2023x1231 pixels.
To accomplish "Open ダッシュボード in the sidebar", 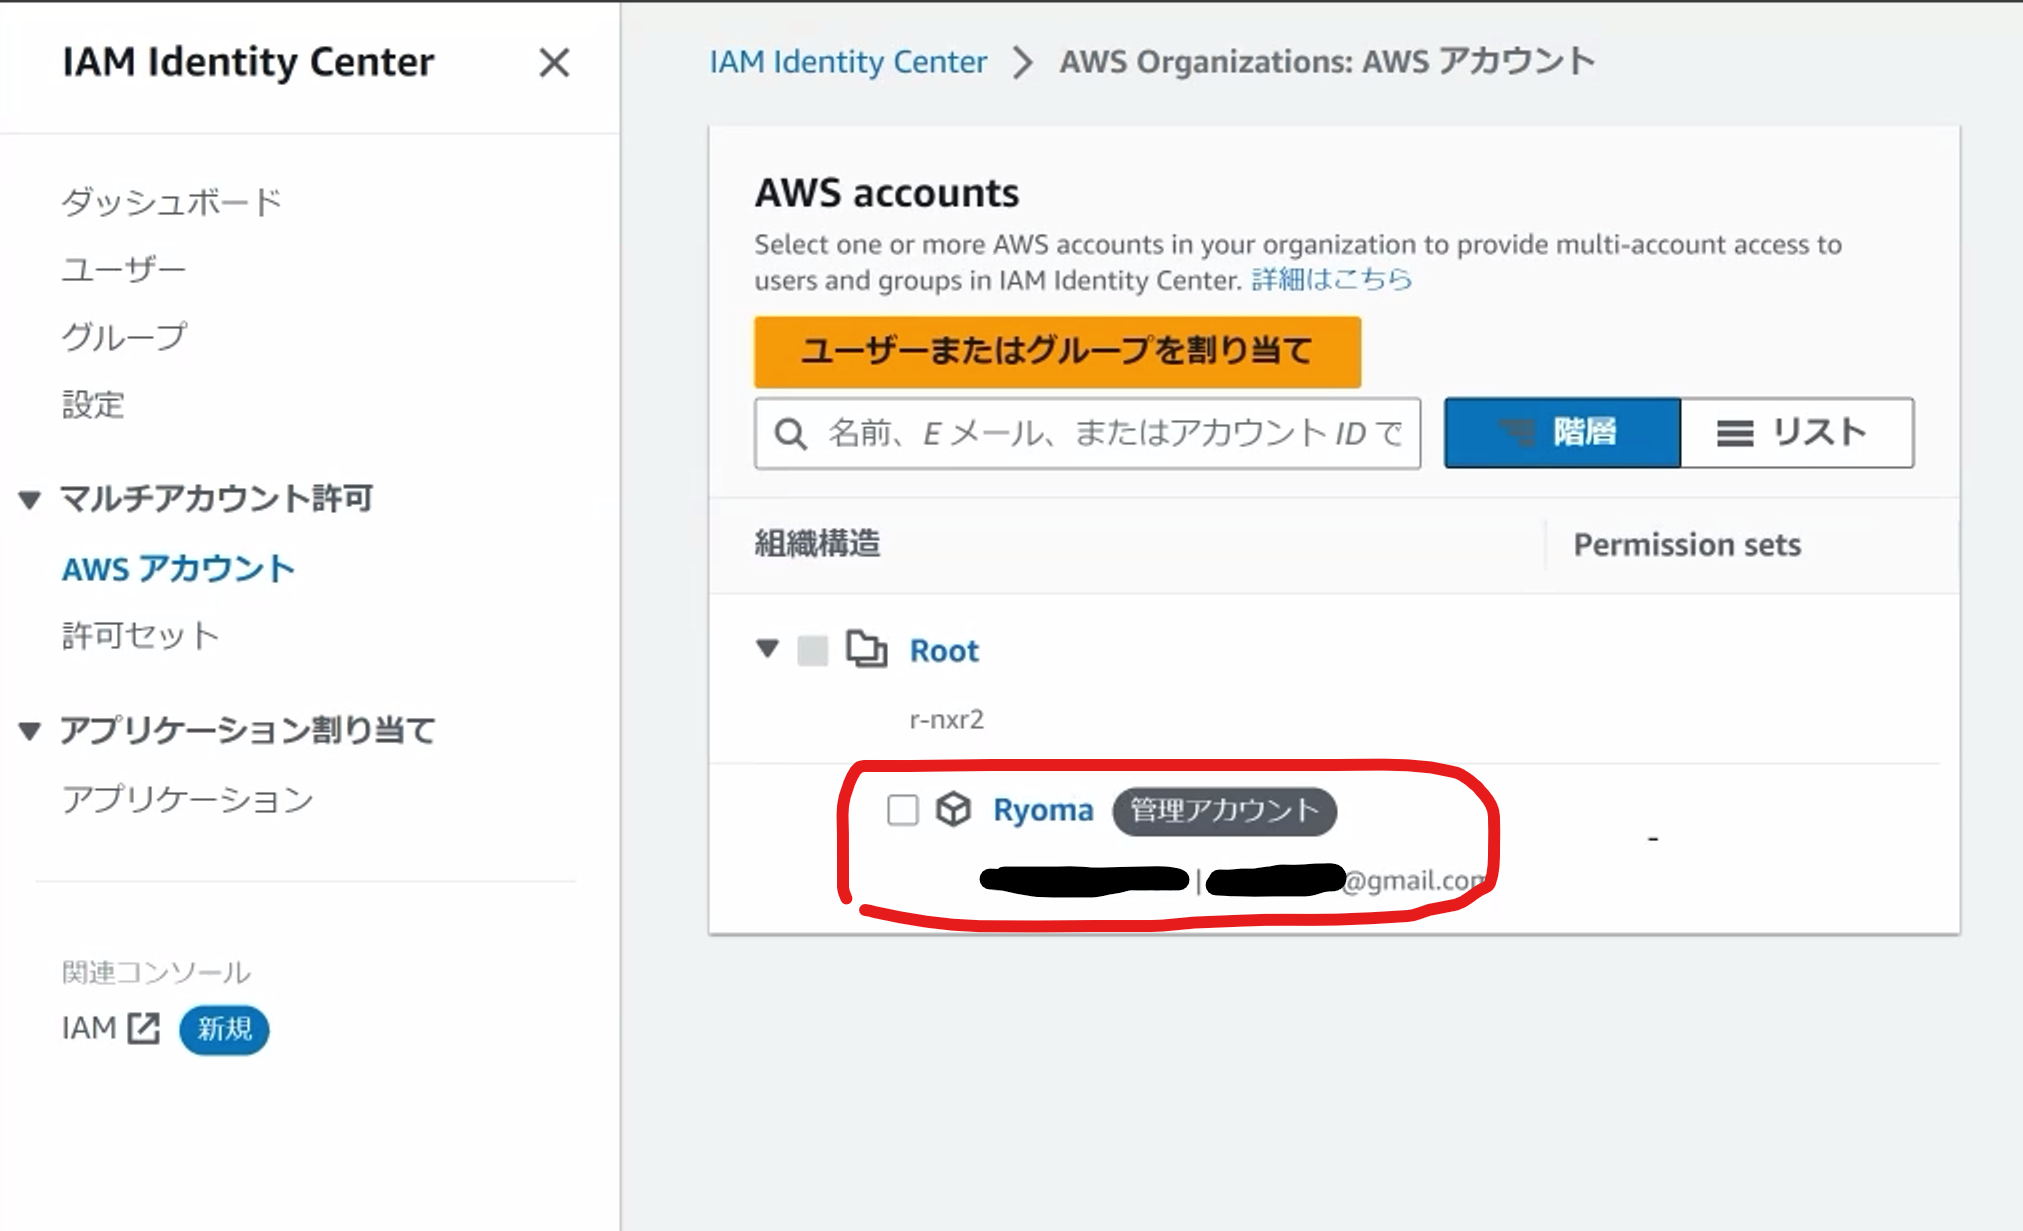I will tap(171, 202).
